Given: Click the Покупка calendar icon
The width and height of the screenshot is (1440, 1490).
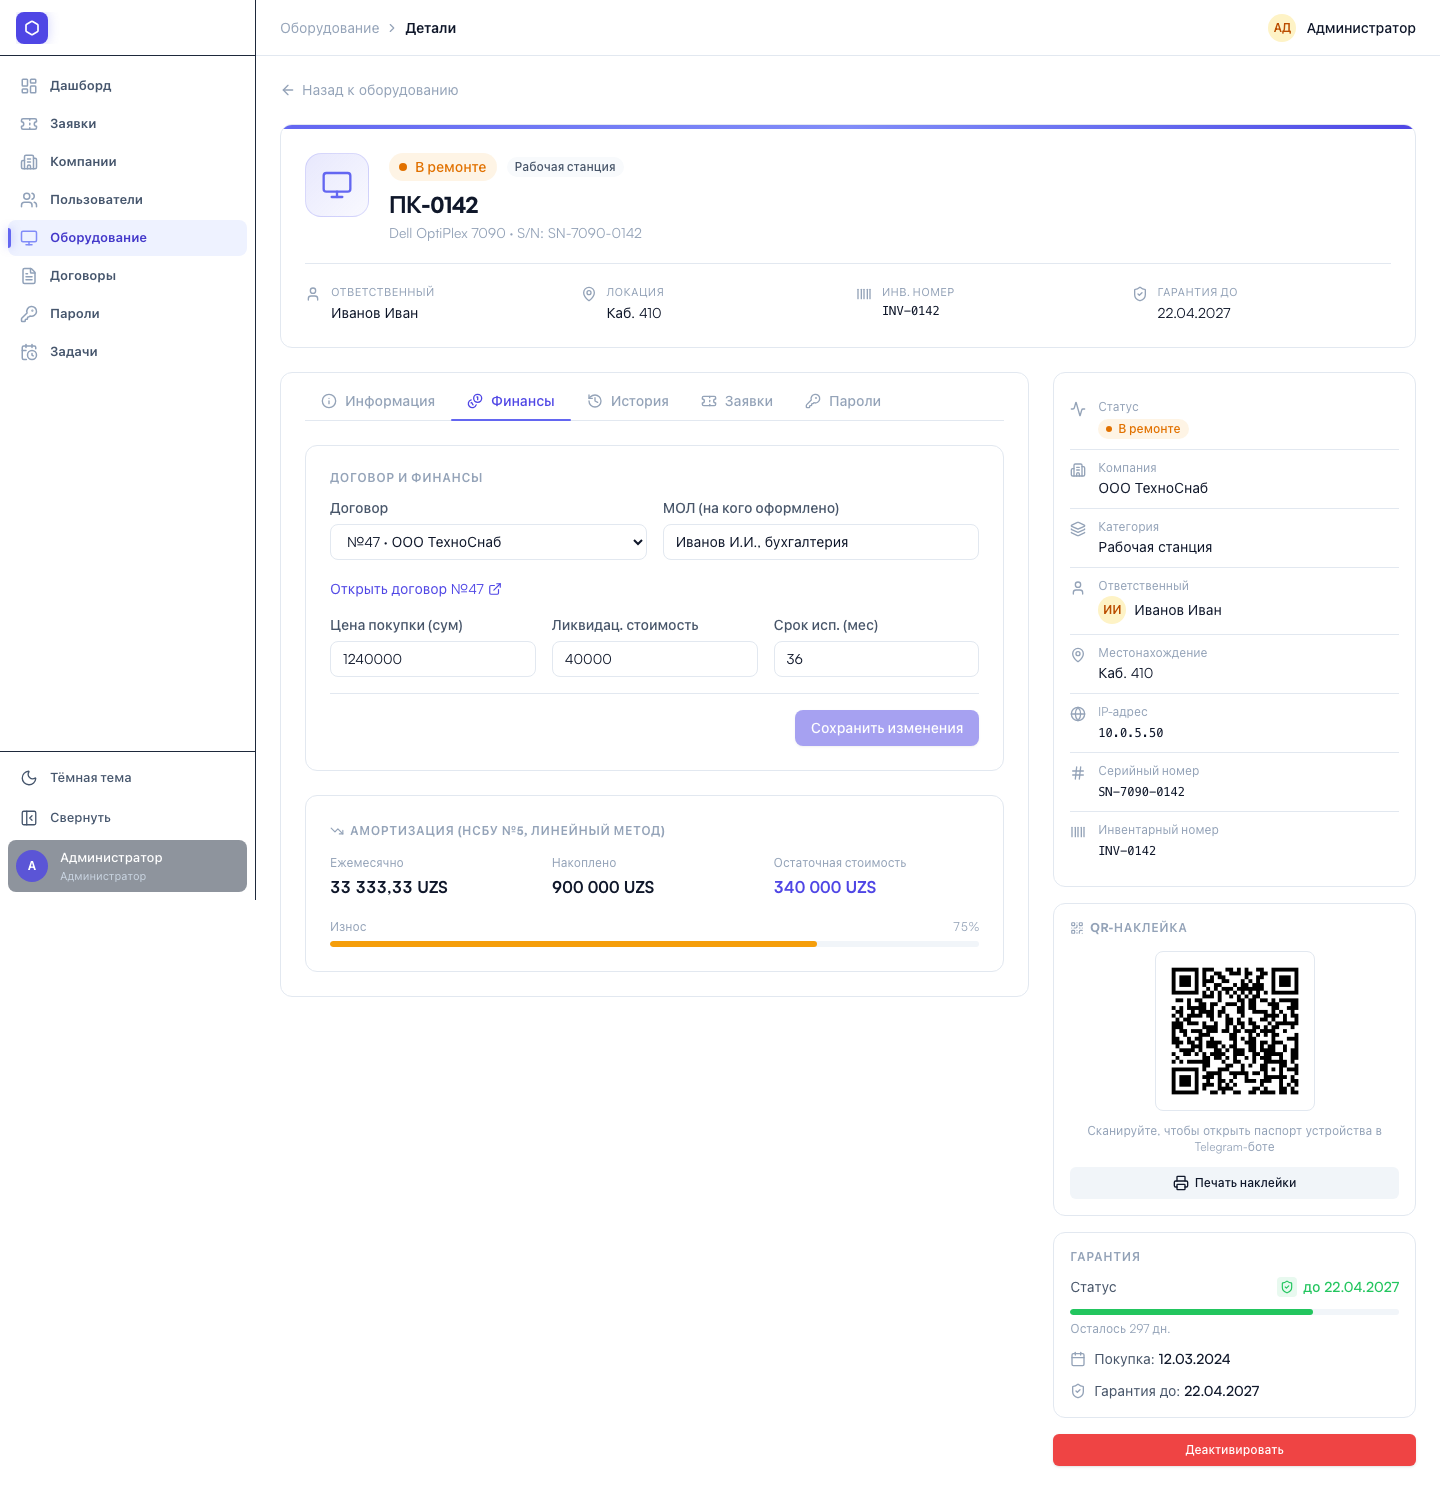Looking at the screenshot, I should (x=1078, y=1359).
